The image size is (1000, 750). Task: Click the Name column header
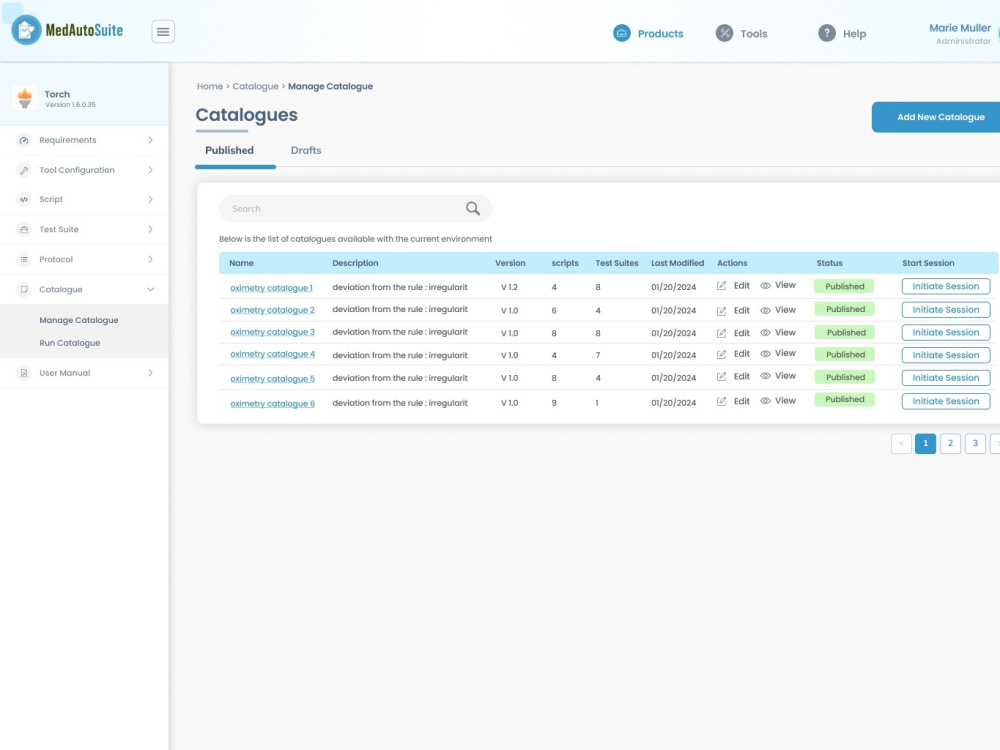tap(241, 263)
